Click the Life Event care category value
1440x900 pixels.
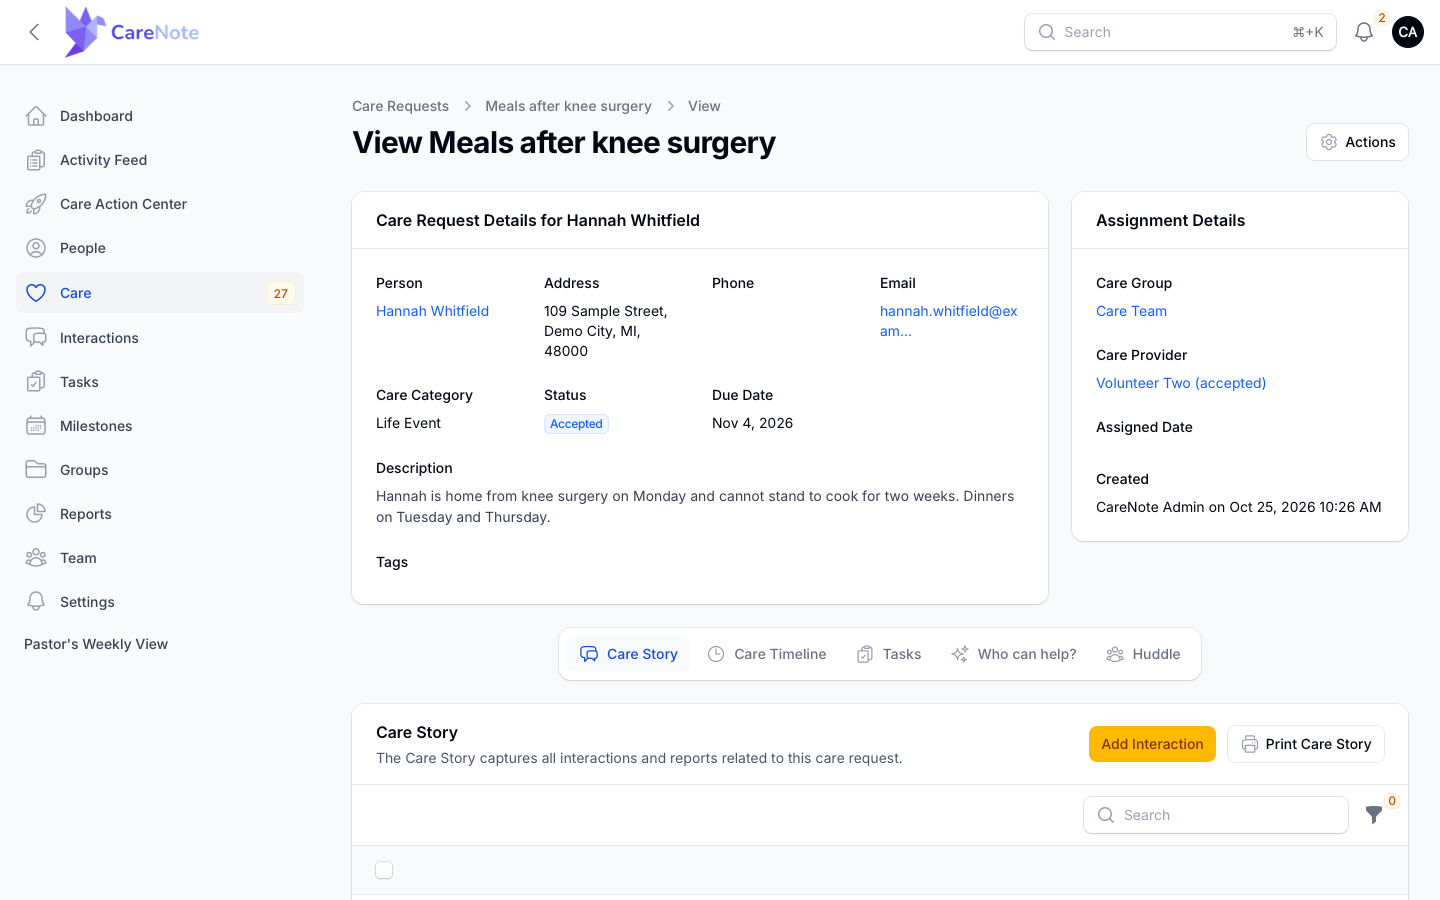click(408, 423)
